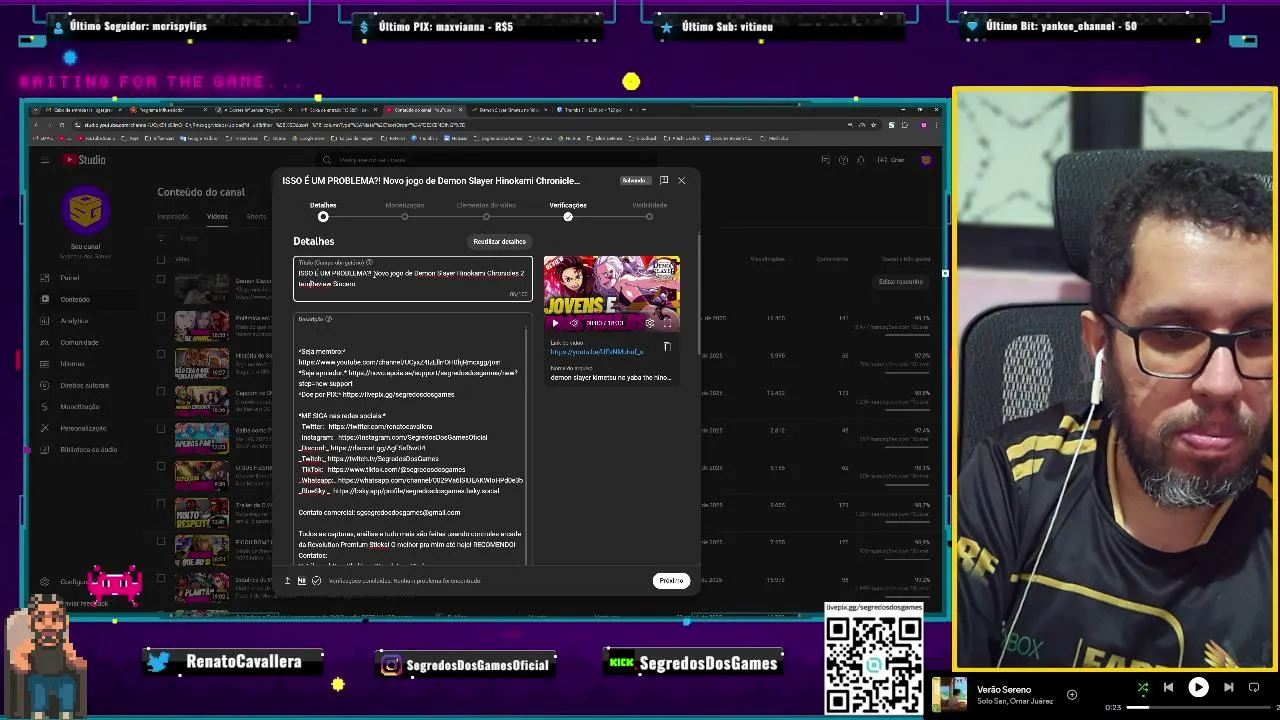This screenshot has height=720, width=1280.
Task: Open Direitos autorais in the sidebar
Action: point(84,385)
